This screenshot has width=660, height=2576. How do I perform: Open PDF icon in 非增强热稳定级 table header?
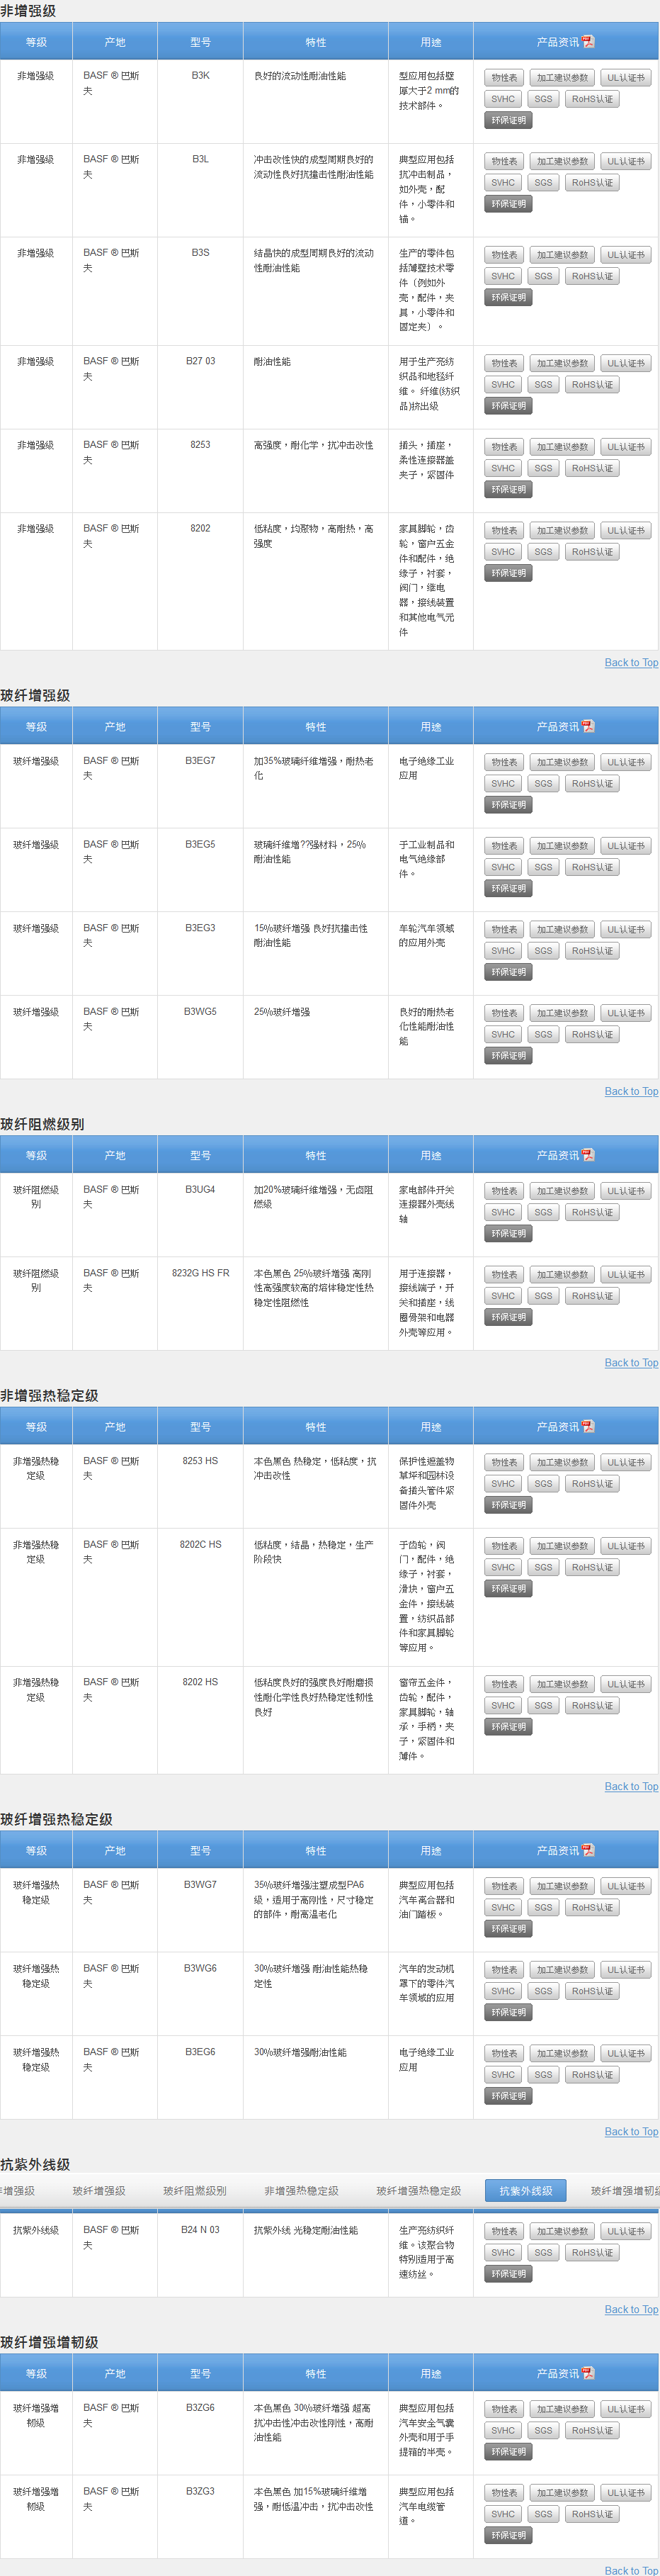[588, 1426]
